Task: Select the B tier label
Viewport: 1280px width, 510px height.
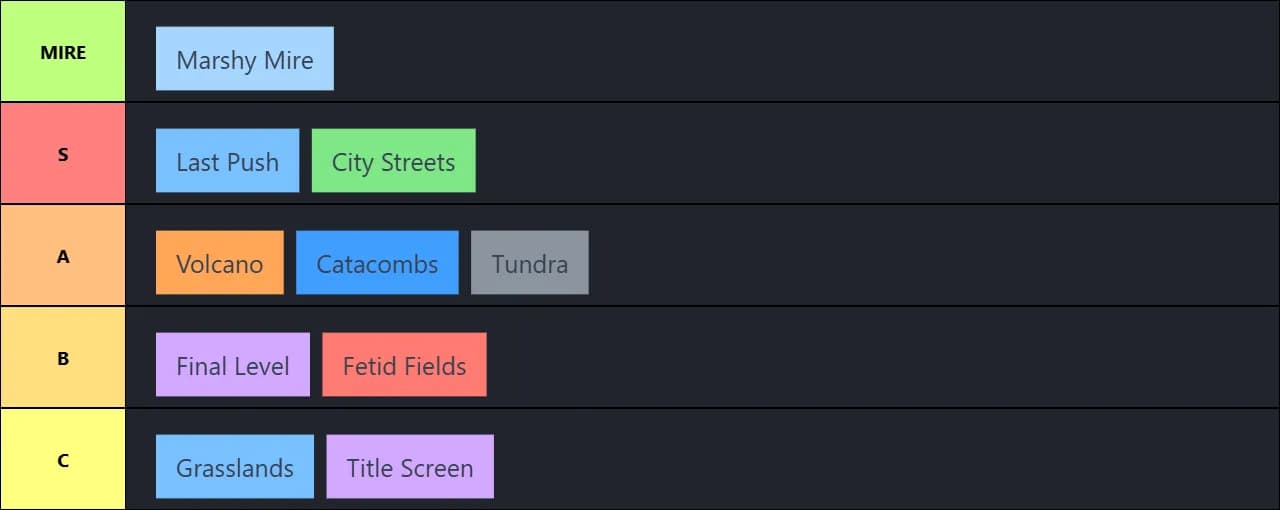Action: [x=63, y=358]
